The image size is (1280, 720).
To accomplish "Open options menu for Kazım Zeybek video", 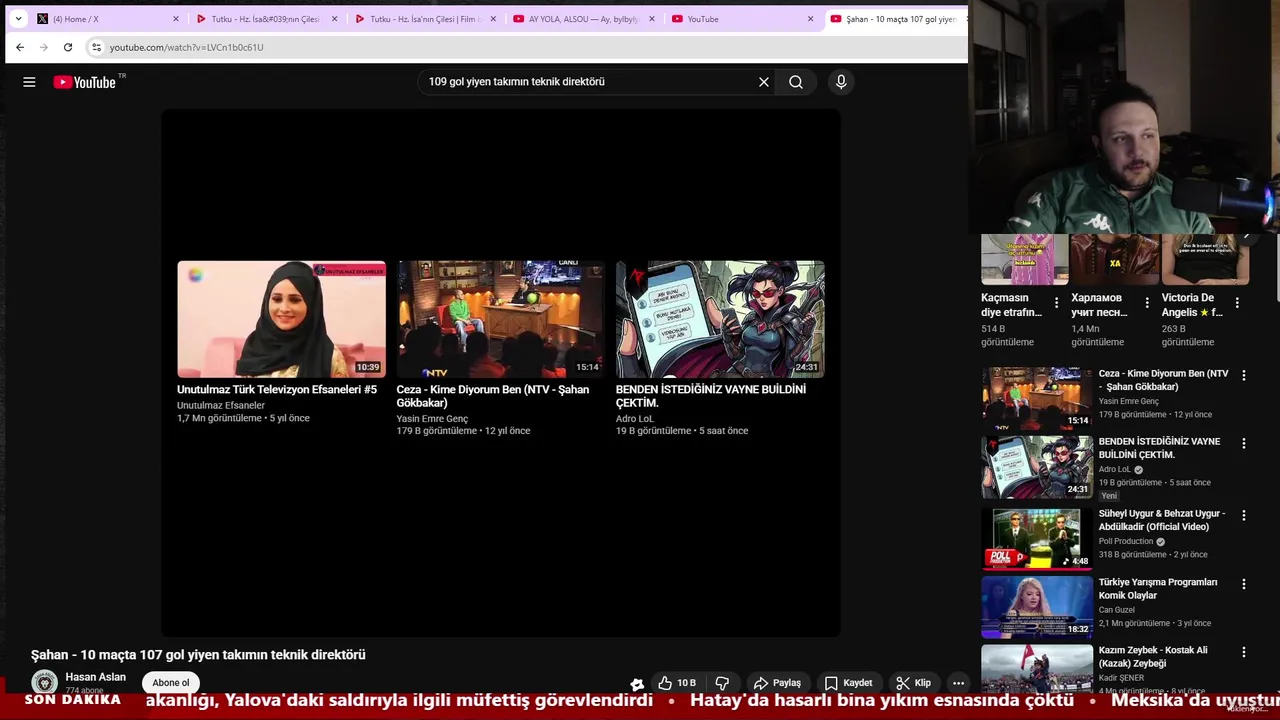I will click(x=1244, y=652).
